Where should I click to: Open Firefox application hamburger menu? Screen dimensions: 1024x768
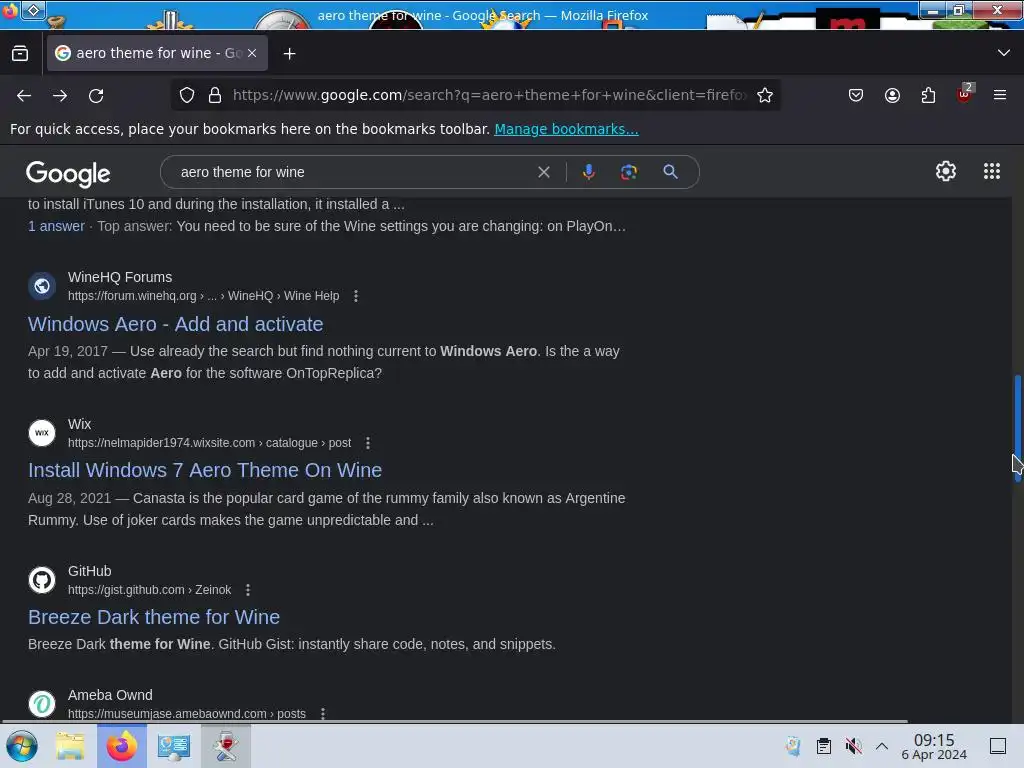point(999,95)
